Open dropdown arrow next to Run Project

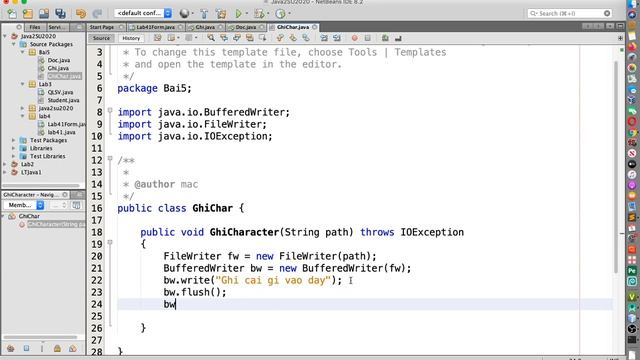[x=247, y=13]
